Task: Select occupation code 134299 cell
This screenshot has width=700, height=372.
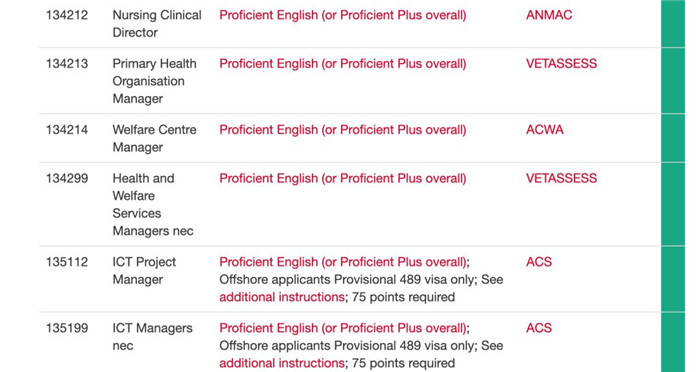Action: (67, 179)
